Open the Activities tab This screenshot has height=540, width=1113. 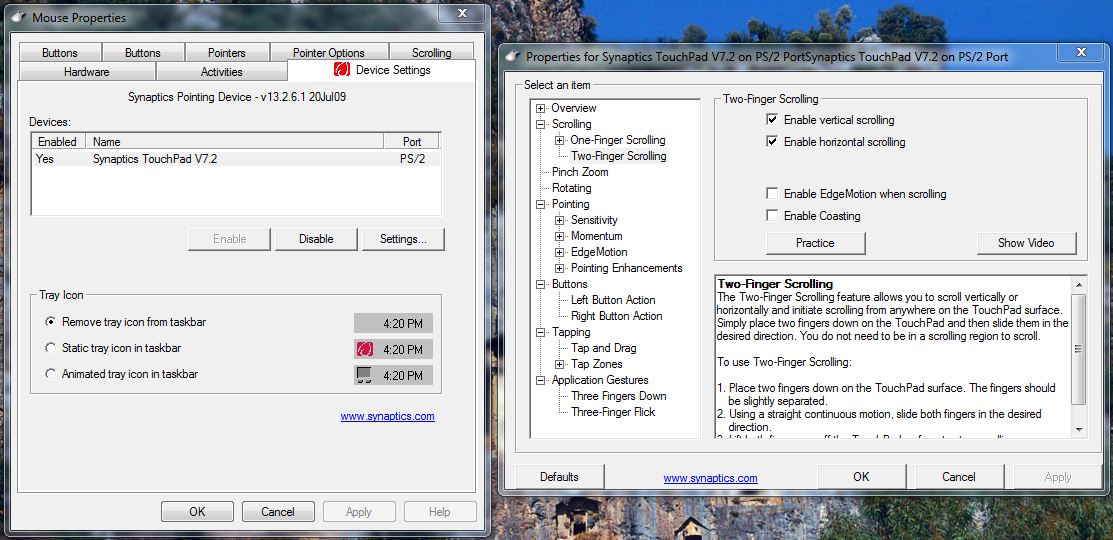tap(221, 72)
